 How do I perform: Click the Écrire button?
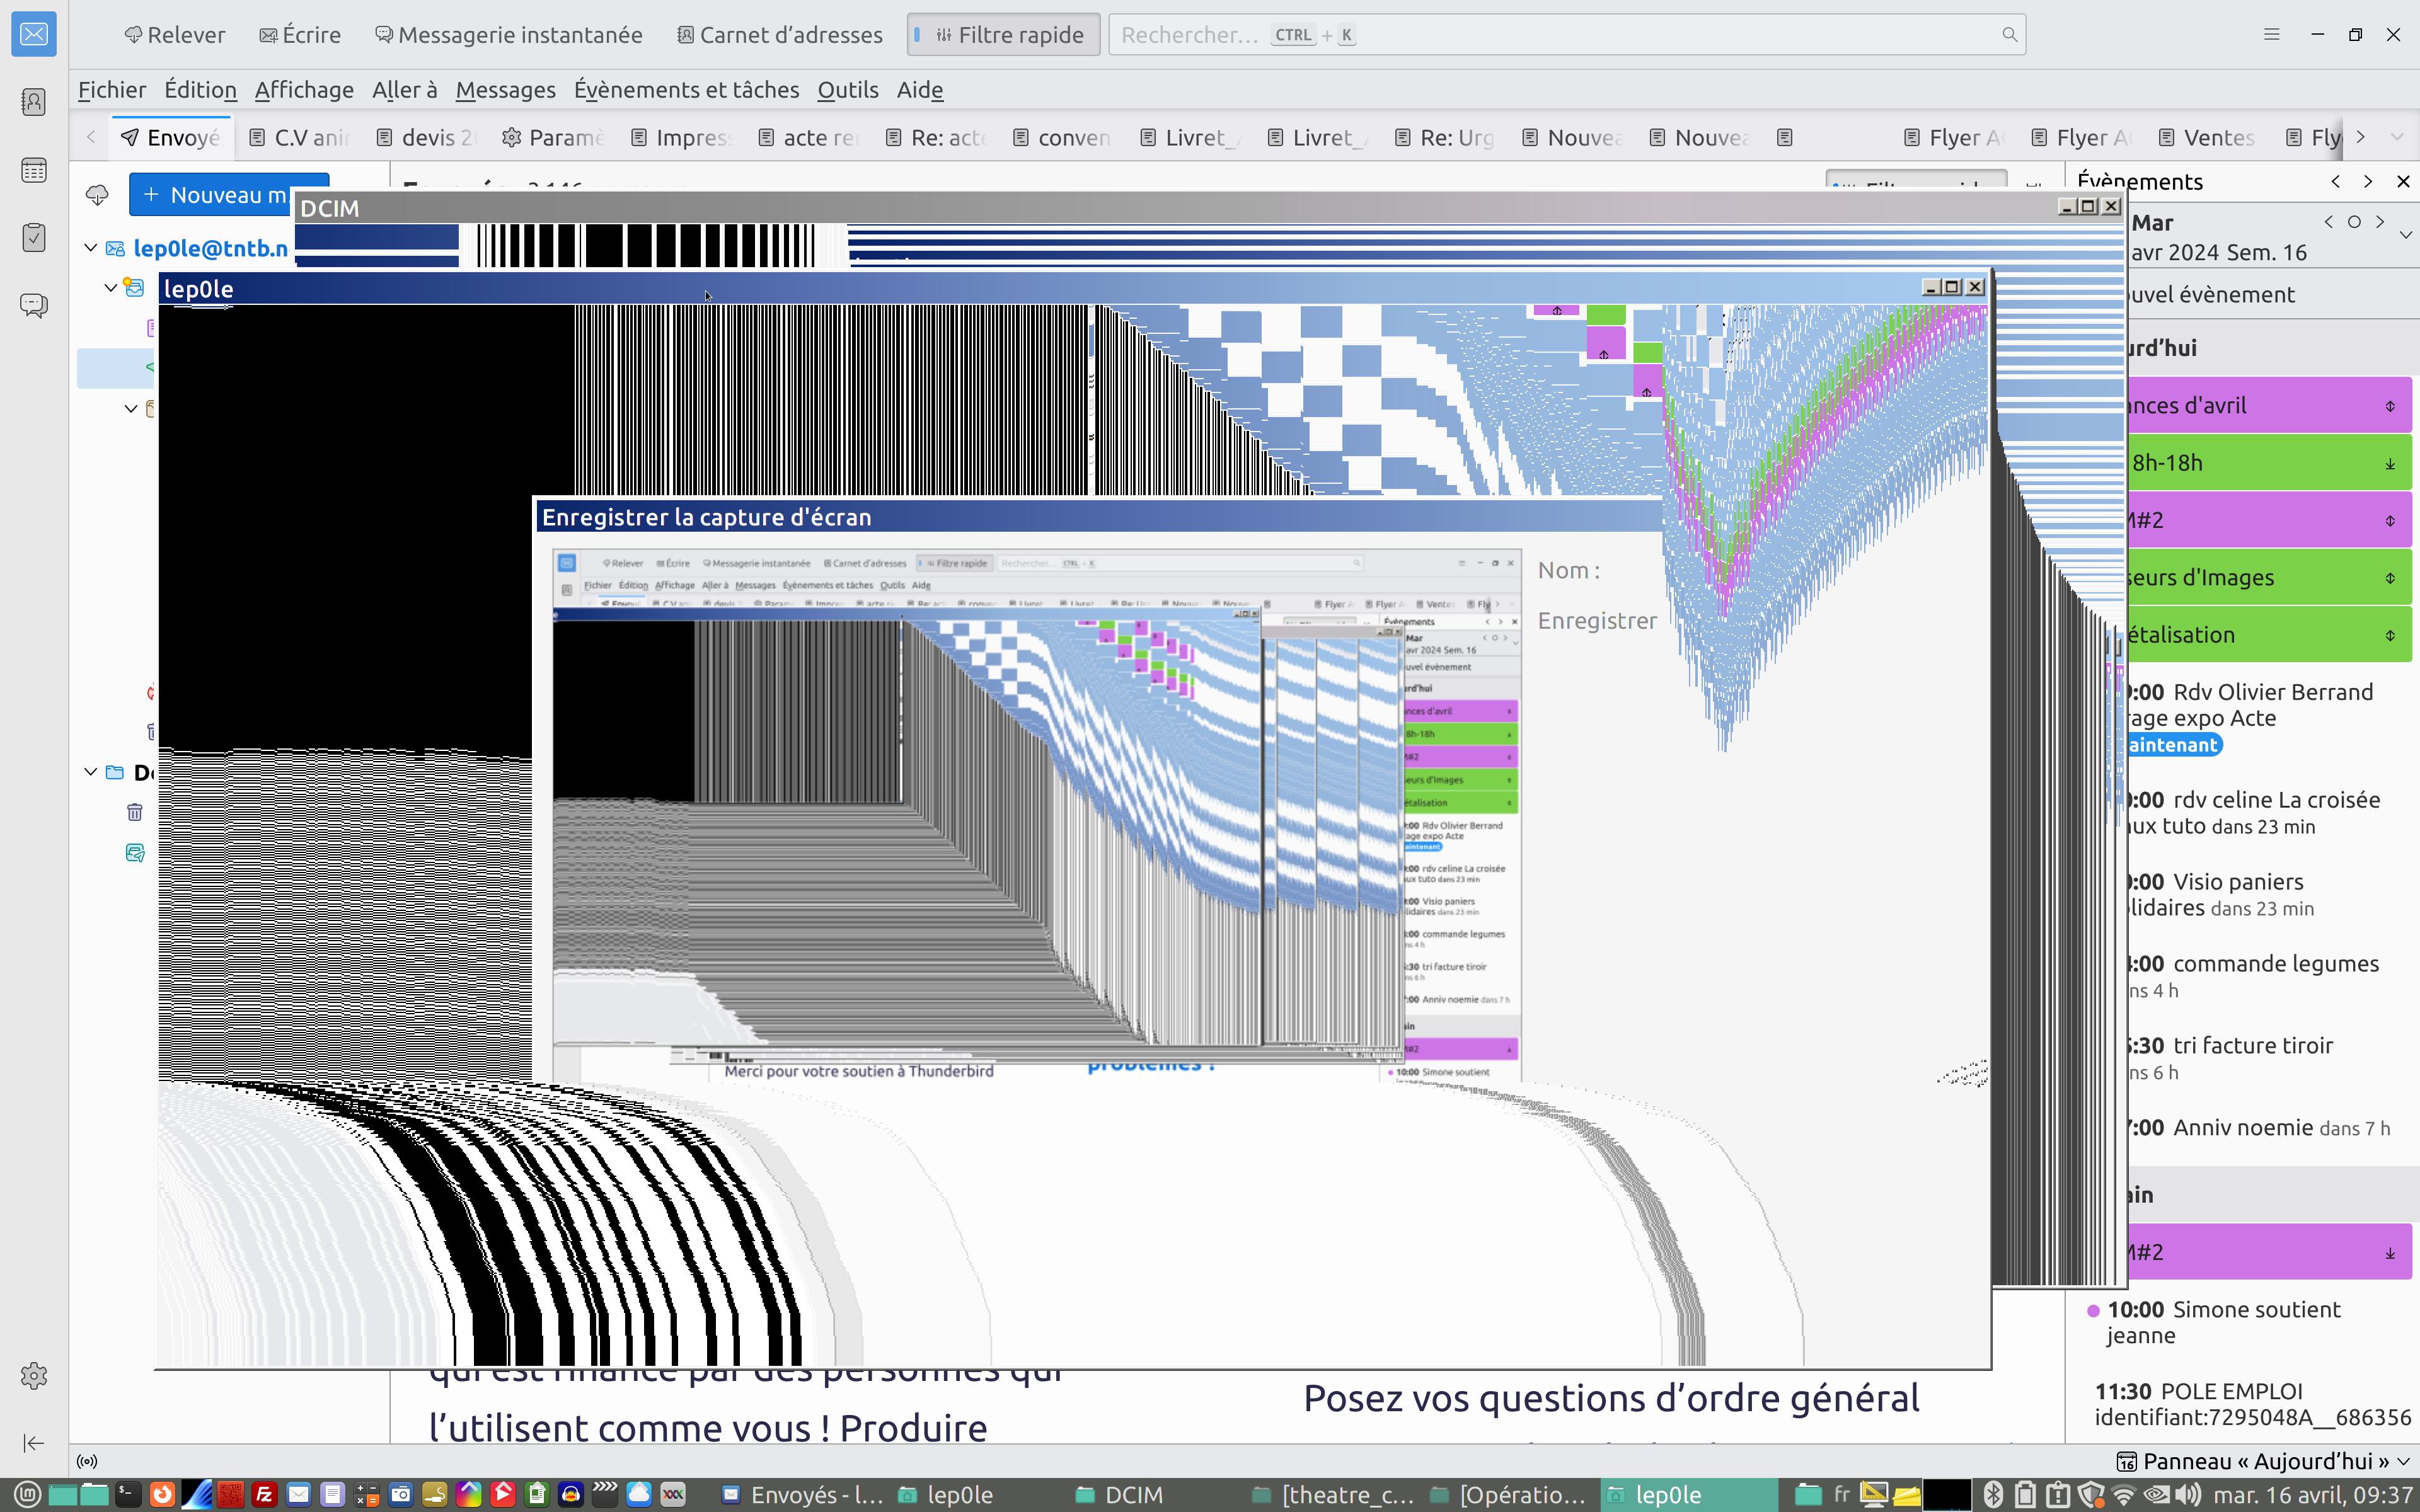click(x=300, y=35)
